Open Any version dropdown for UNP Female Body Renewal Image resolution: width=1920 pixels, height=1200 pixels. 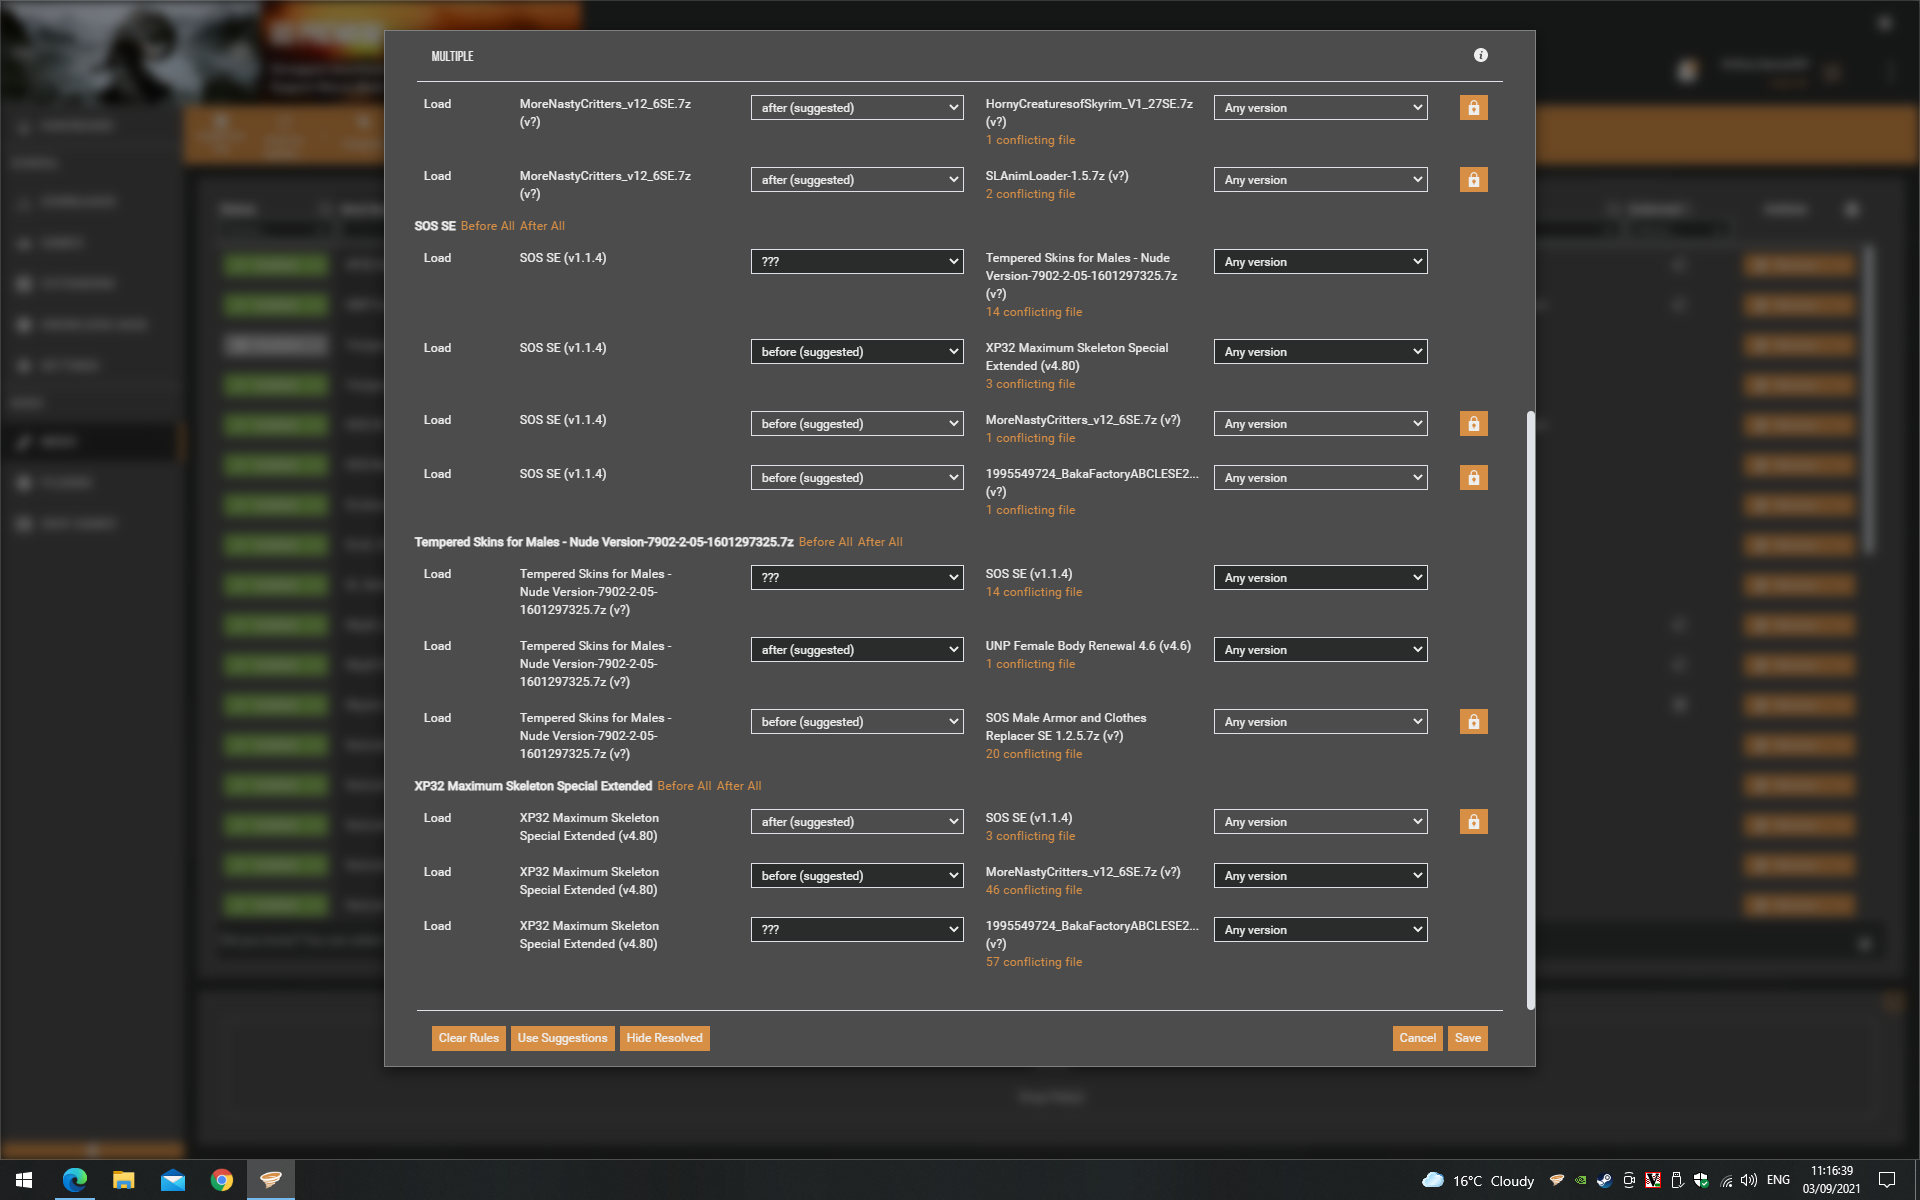[x=1320, y=650]
